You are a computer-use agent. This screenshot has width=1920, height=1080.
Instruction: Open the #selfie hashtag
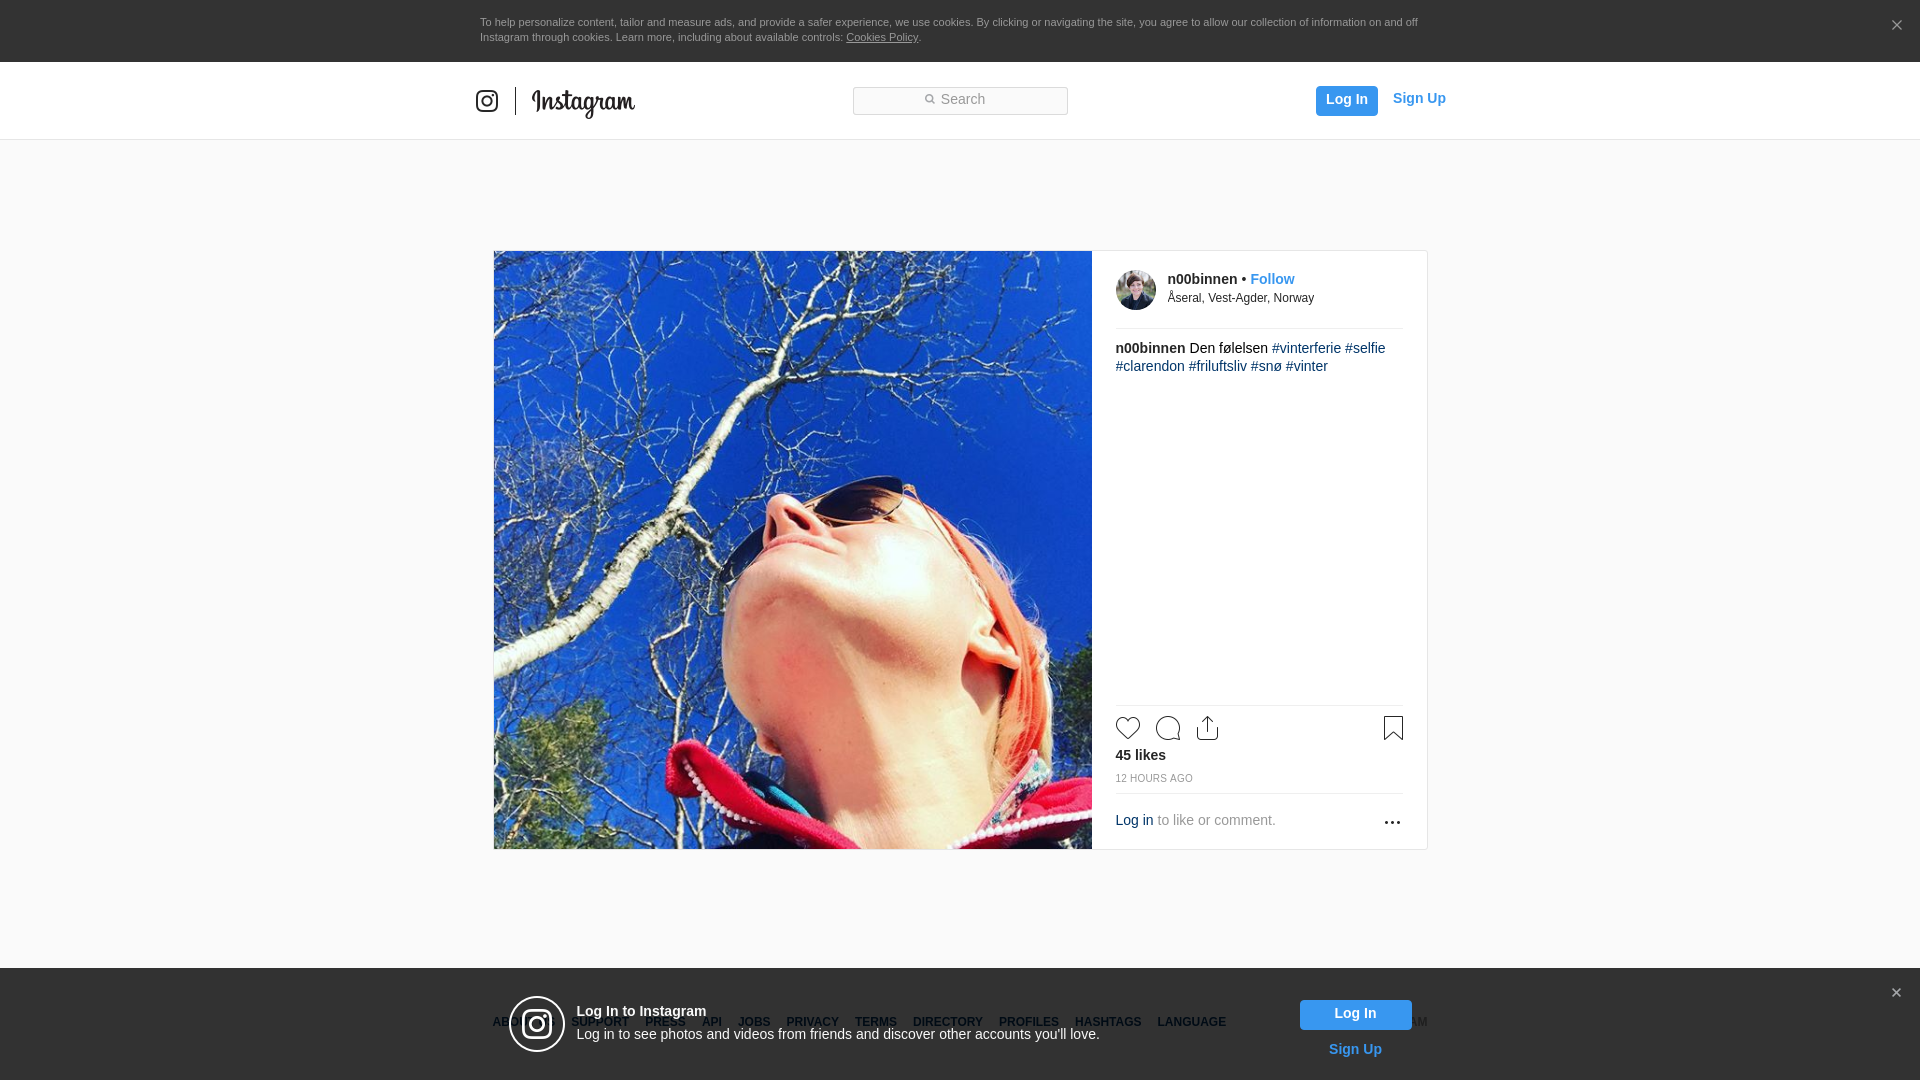(1365, 348)
